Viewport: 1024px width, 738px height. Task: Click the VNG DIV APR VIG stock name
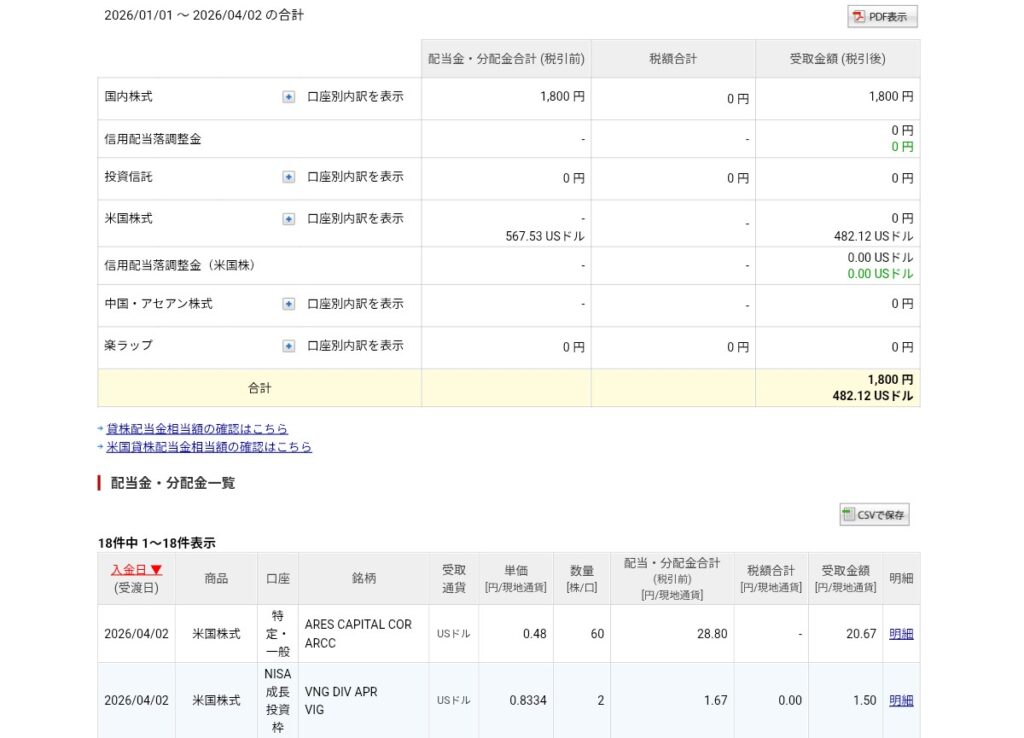pyautogui.click(x=341, y=700)
